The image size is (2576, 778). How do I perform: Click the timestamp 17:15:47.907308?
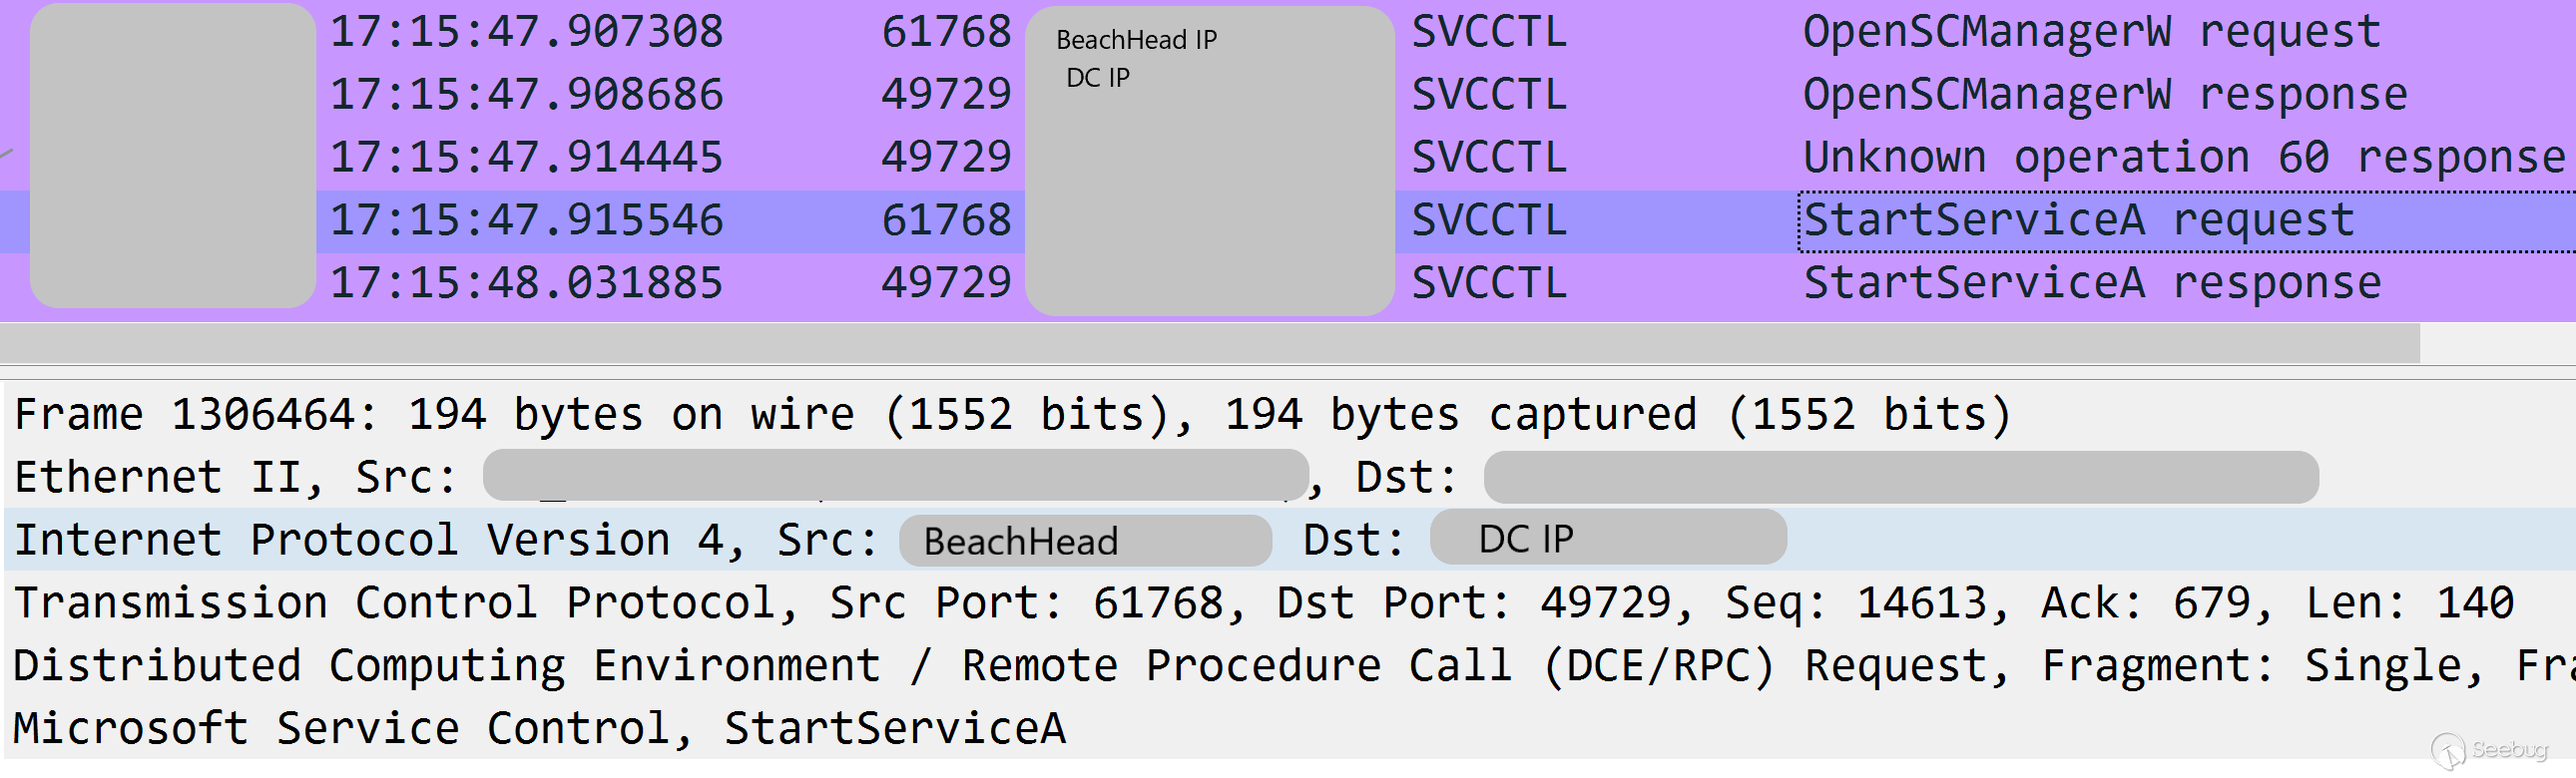pos(526,32)
